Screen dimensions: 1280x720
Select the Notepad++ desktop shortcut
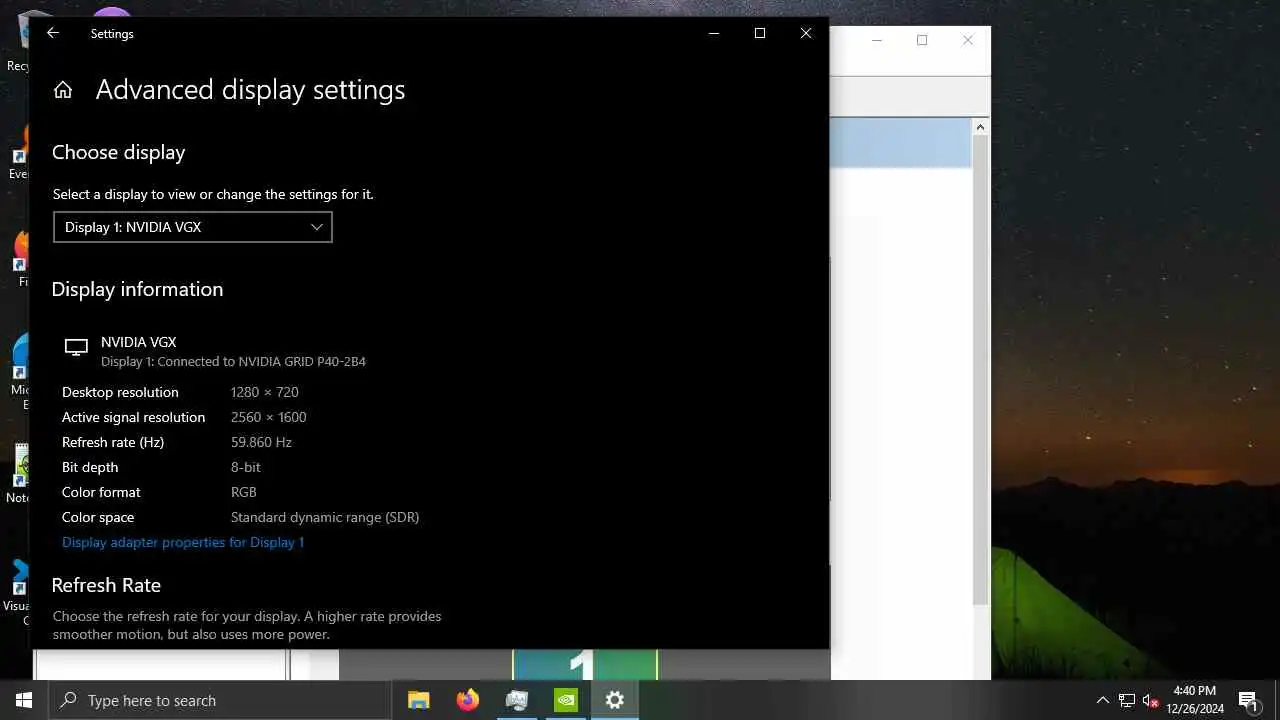18,473
